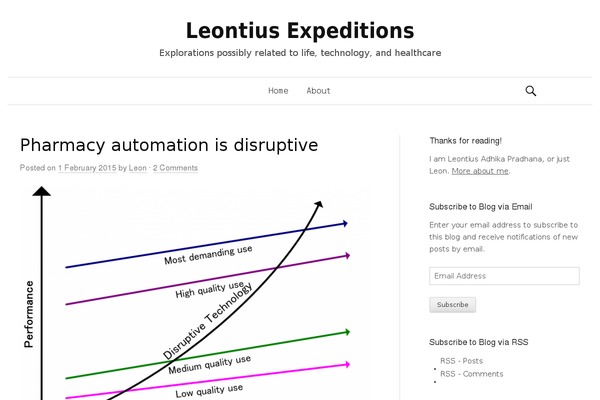Image resolution: width=600 pixels, height=400 pixels.
Task: Click the Subscribe button
Action: [x=453, y=305]
